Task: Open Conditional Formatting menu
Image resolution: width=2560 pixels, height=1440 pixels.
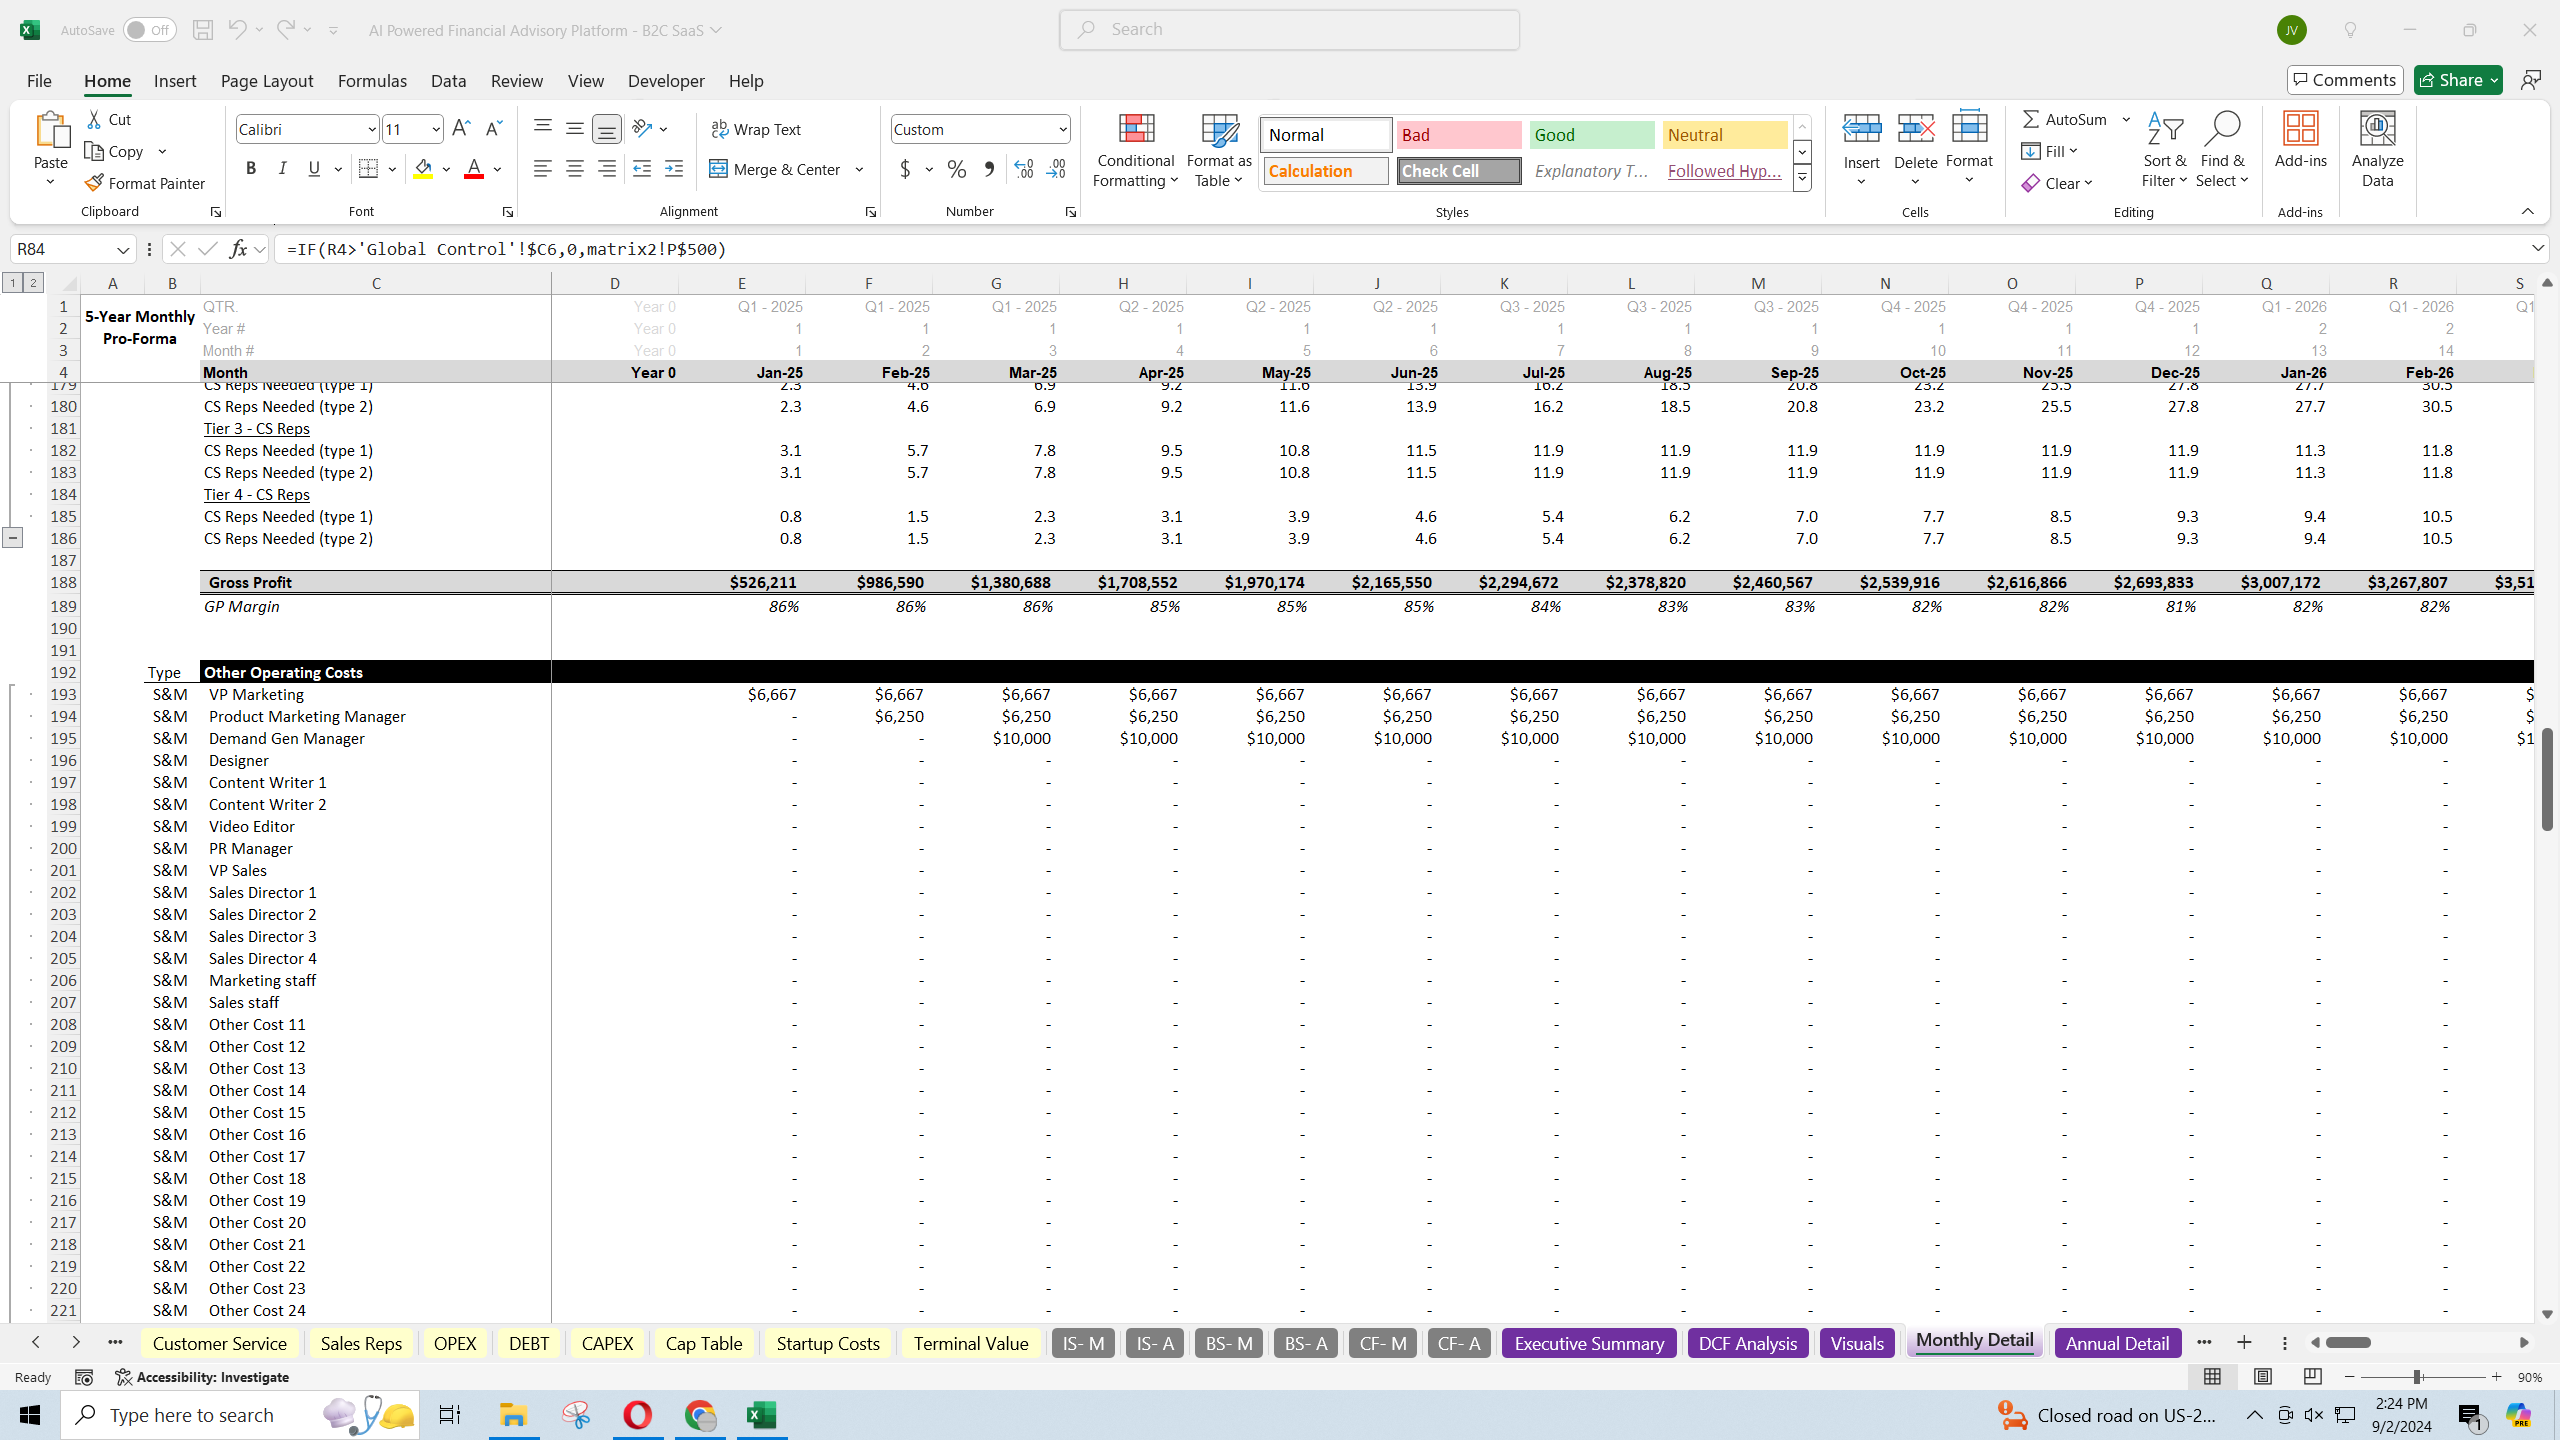Action: pos(1135,150)
